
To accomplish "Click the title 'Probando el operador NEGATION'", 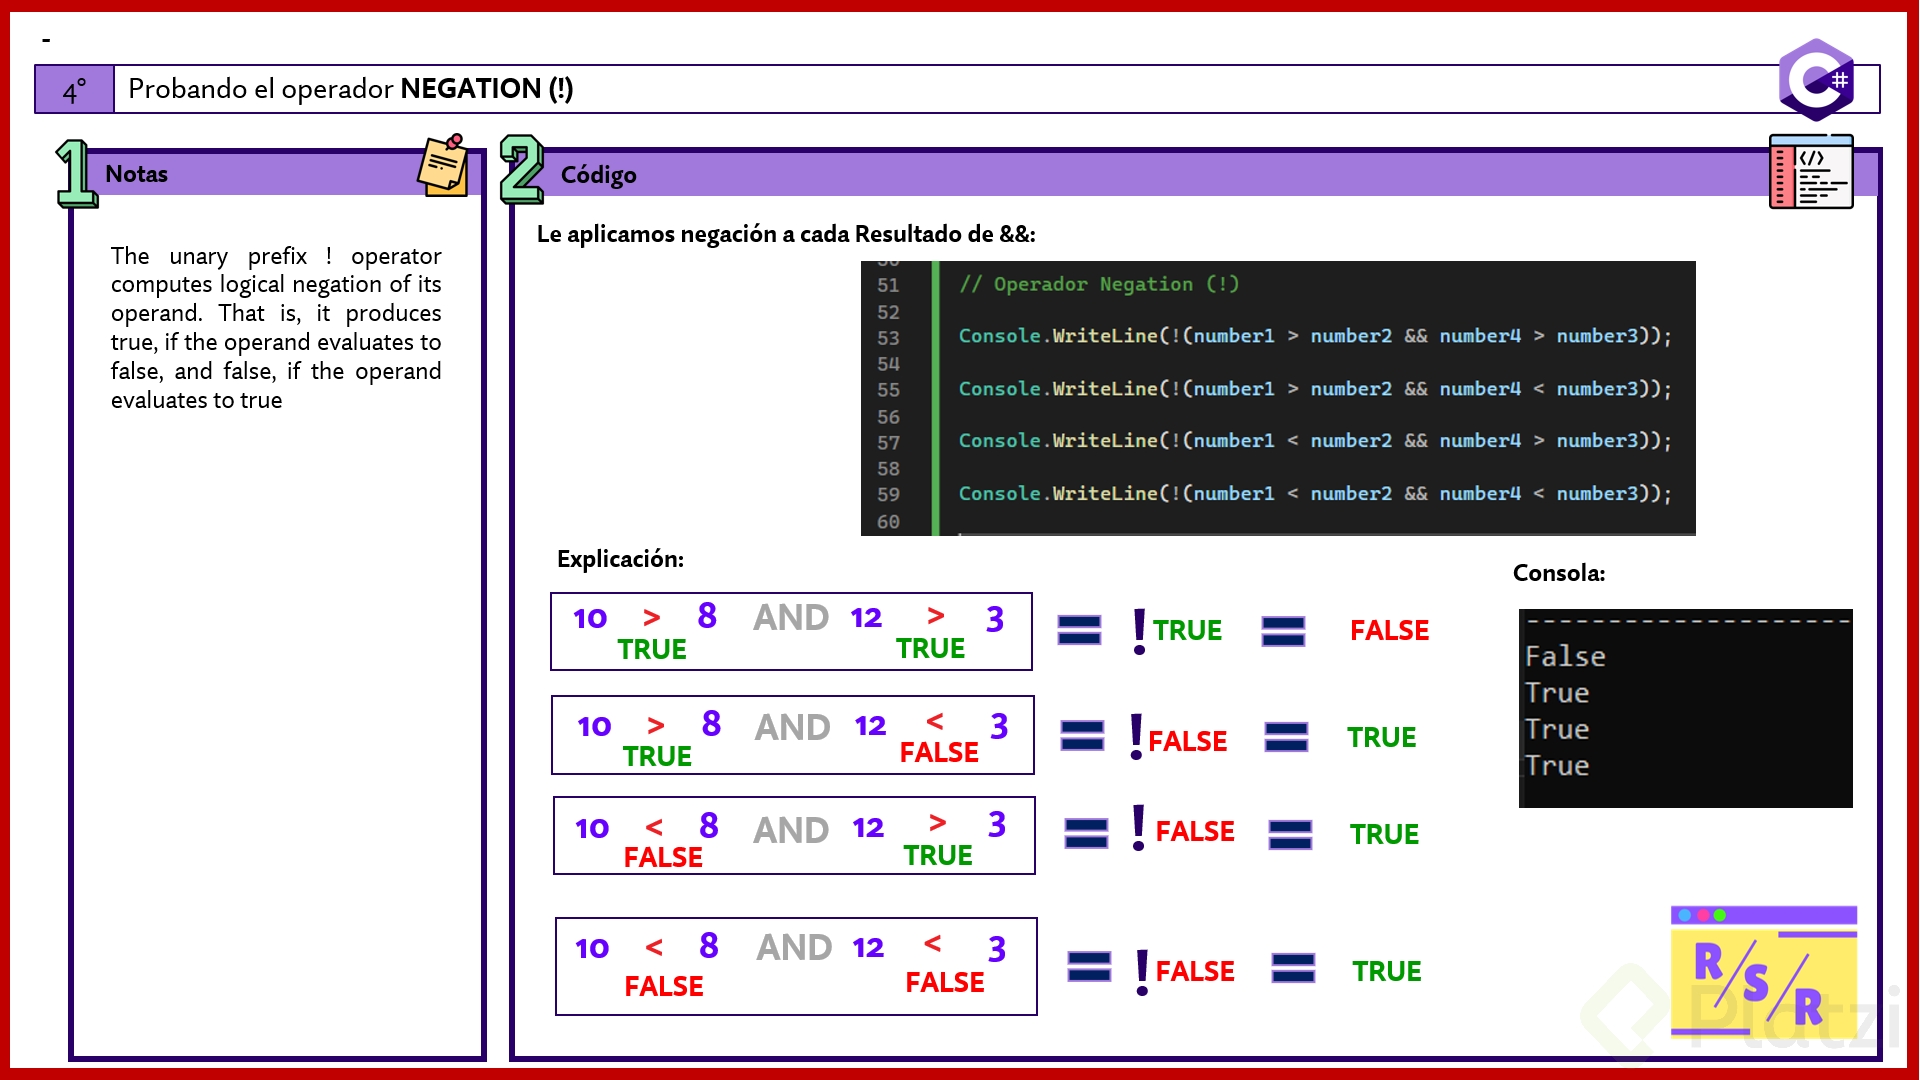I will pos(350,89).
